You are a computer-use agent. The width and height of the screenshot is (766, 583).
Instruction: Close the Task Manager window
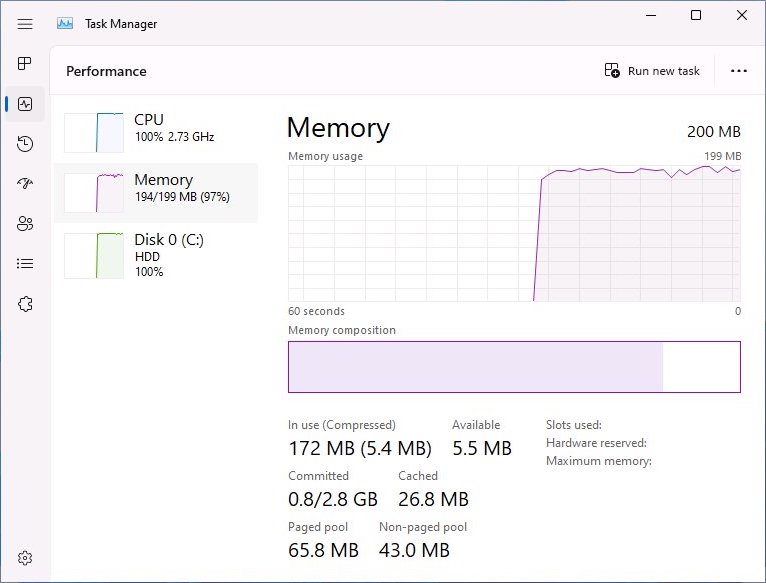742,15
